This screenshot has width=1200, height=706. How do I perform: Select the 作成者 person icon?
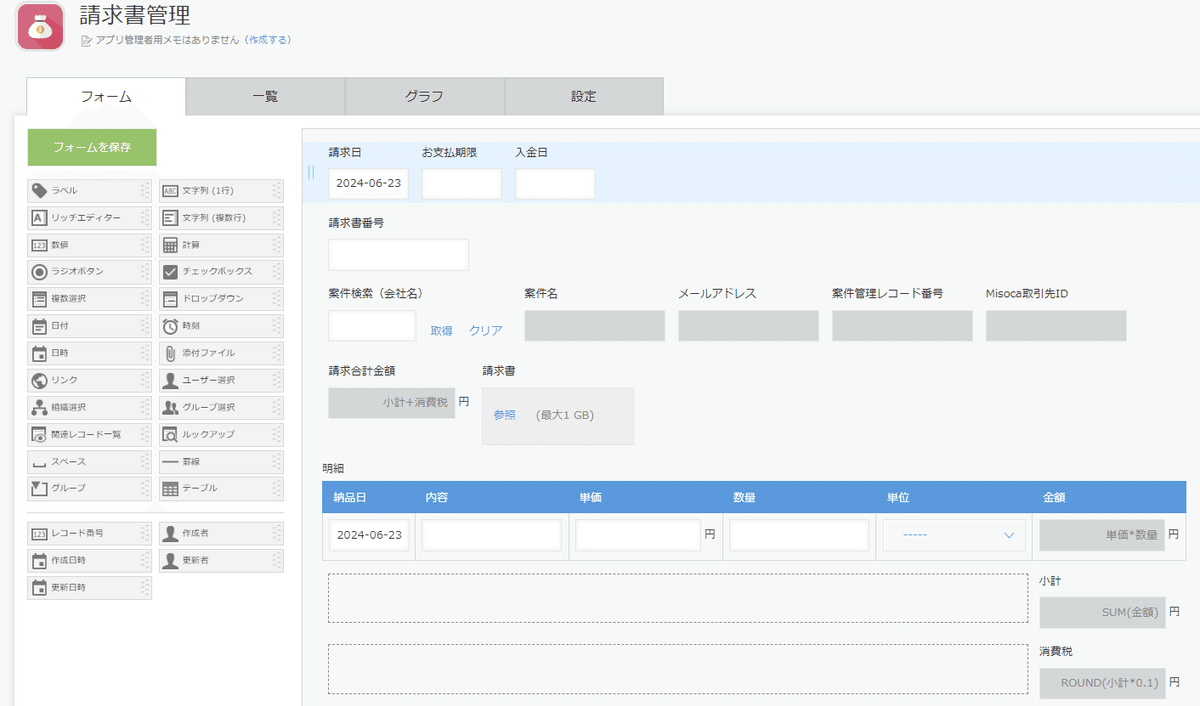click(x=170, y=534)
